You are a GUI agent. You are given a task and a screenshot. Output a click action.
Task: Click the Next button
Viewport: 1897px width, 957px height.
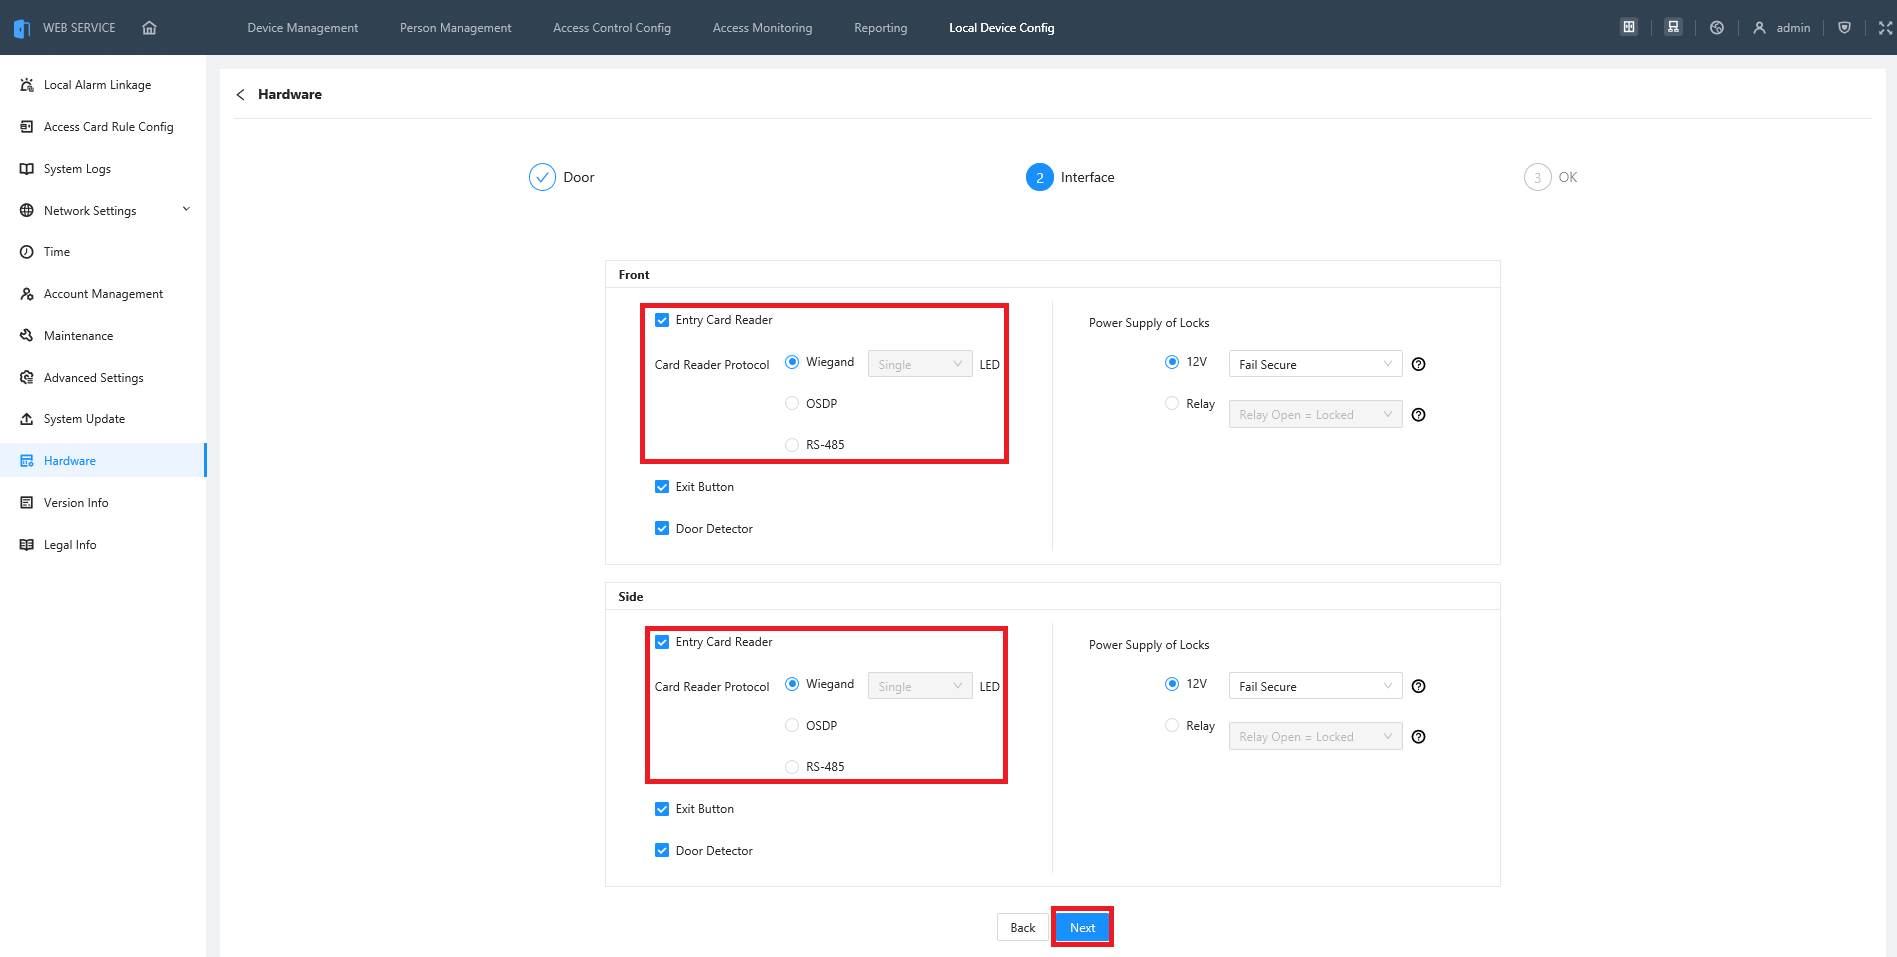coord(1082,928)
